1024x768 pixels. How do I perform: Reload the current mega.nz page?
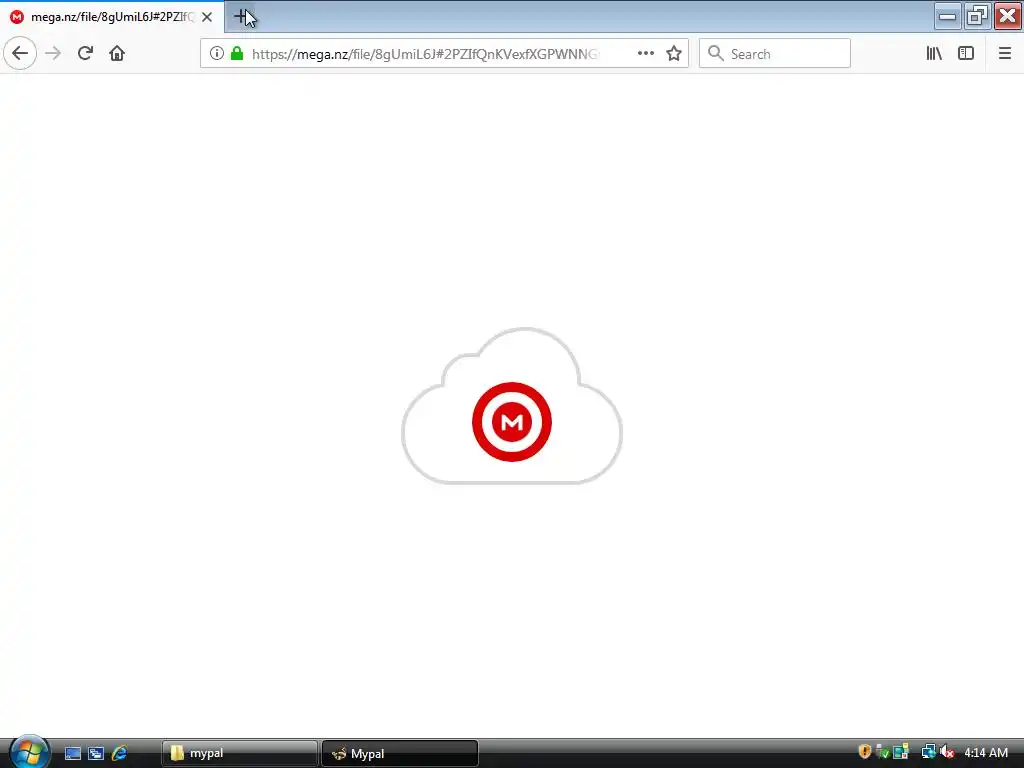(85, 54)
